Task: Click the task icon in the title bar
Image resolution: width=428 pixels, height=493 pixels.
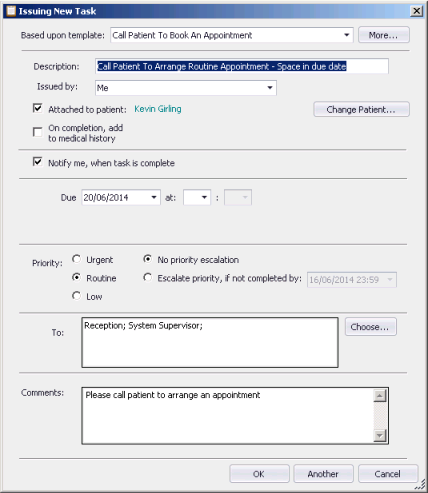Action: [11, 11]
